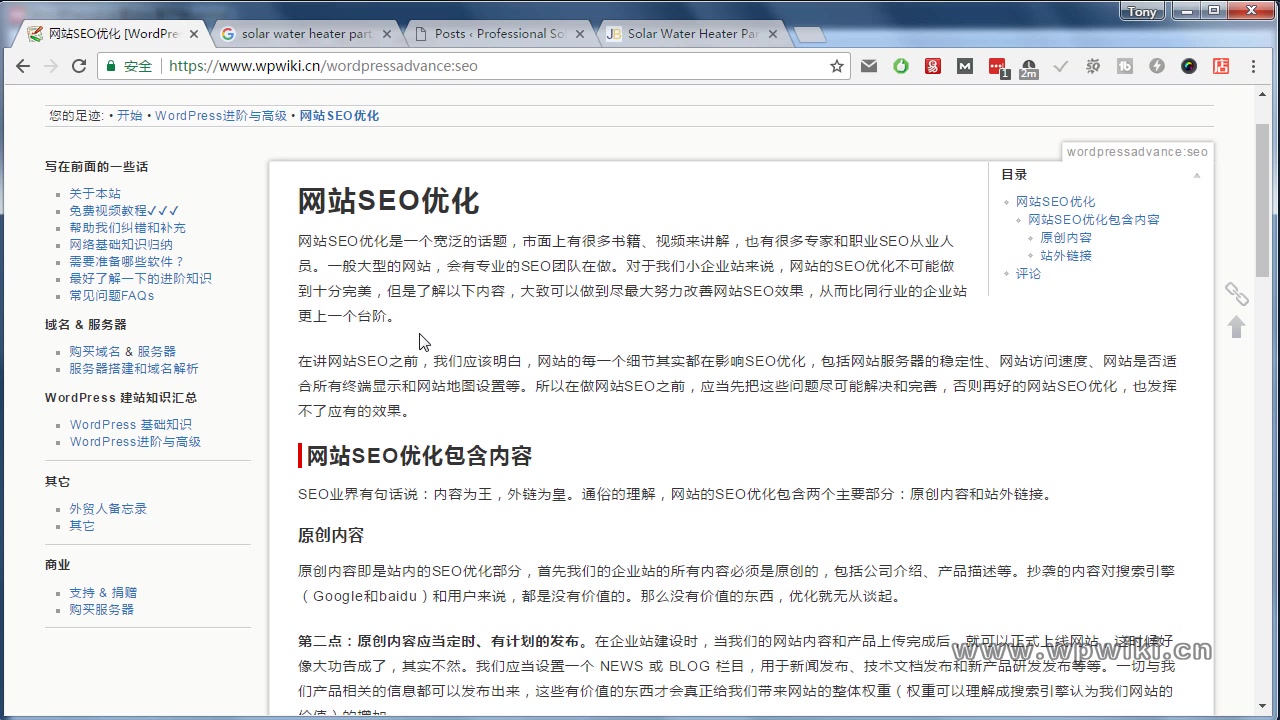Click the 网站SEO优化包含内容 section heading

coord(419,457)
